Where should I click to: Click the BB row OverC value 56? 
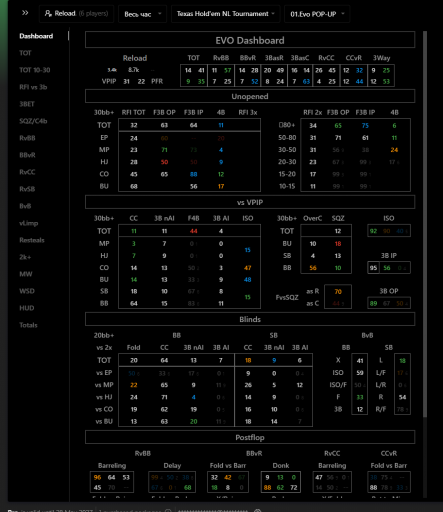(x=313, y=268)
